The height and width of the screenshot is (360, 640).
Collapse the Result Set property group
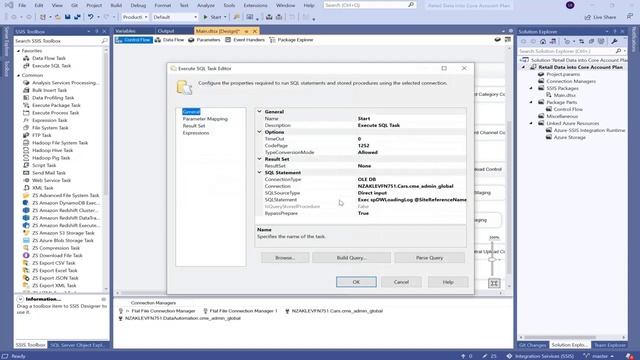click(259, 159)
